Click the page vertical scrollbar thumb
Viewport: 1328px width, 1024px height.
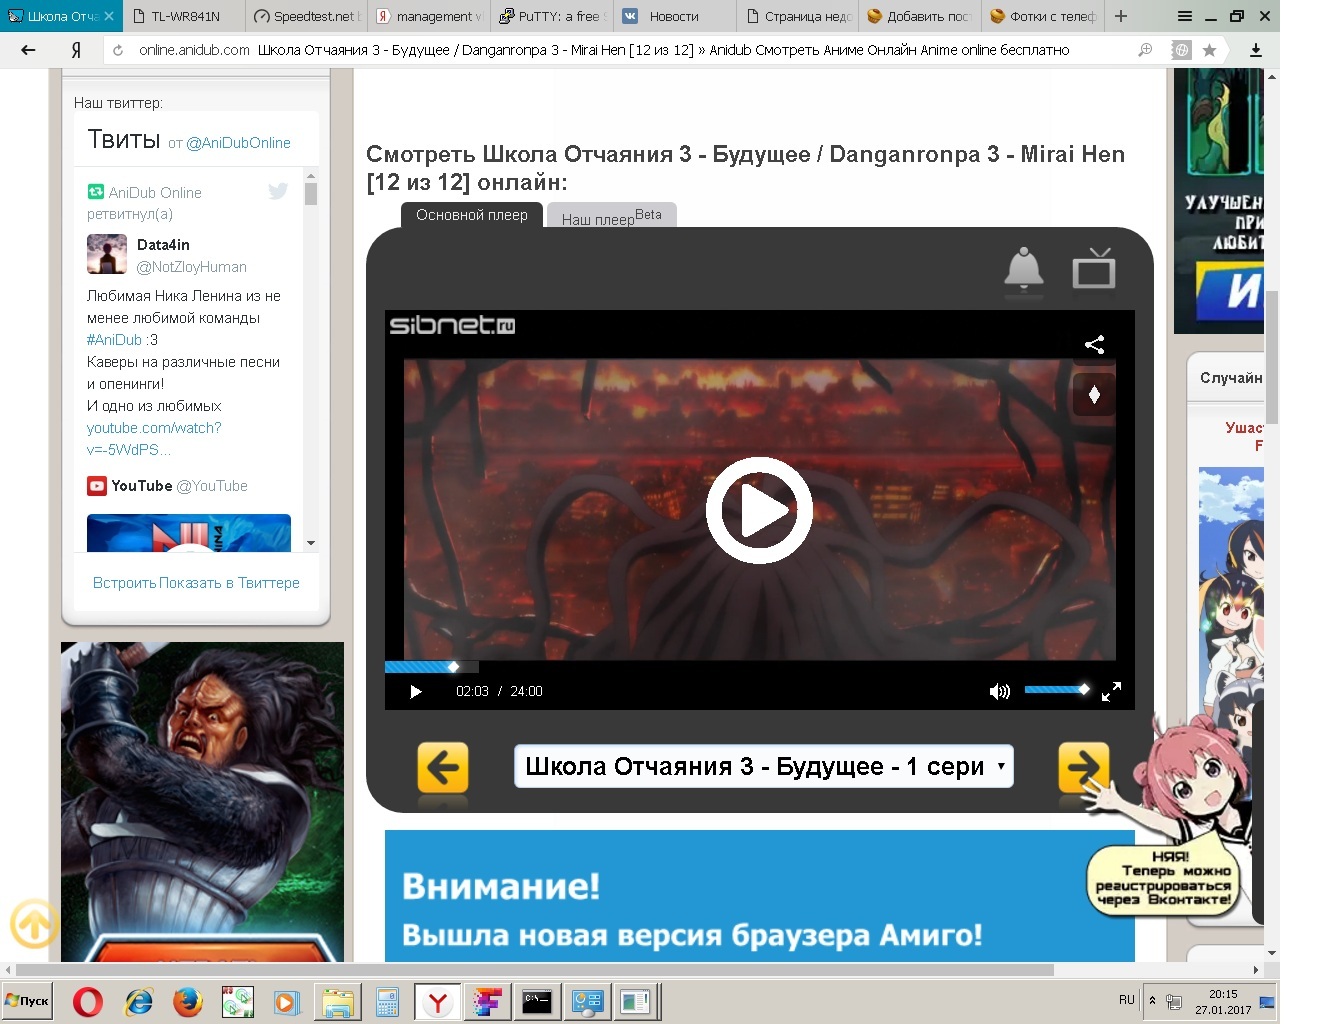(x=1272, y=358)
